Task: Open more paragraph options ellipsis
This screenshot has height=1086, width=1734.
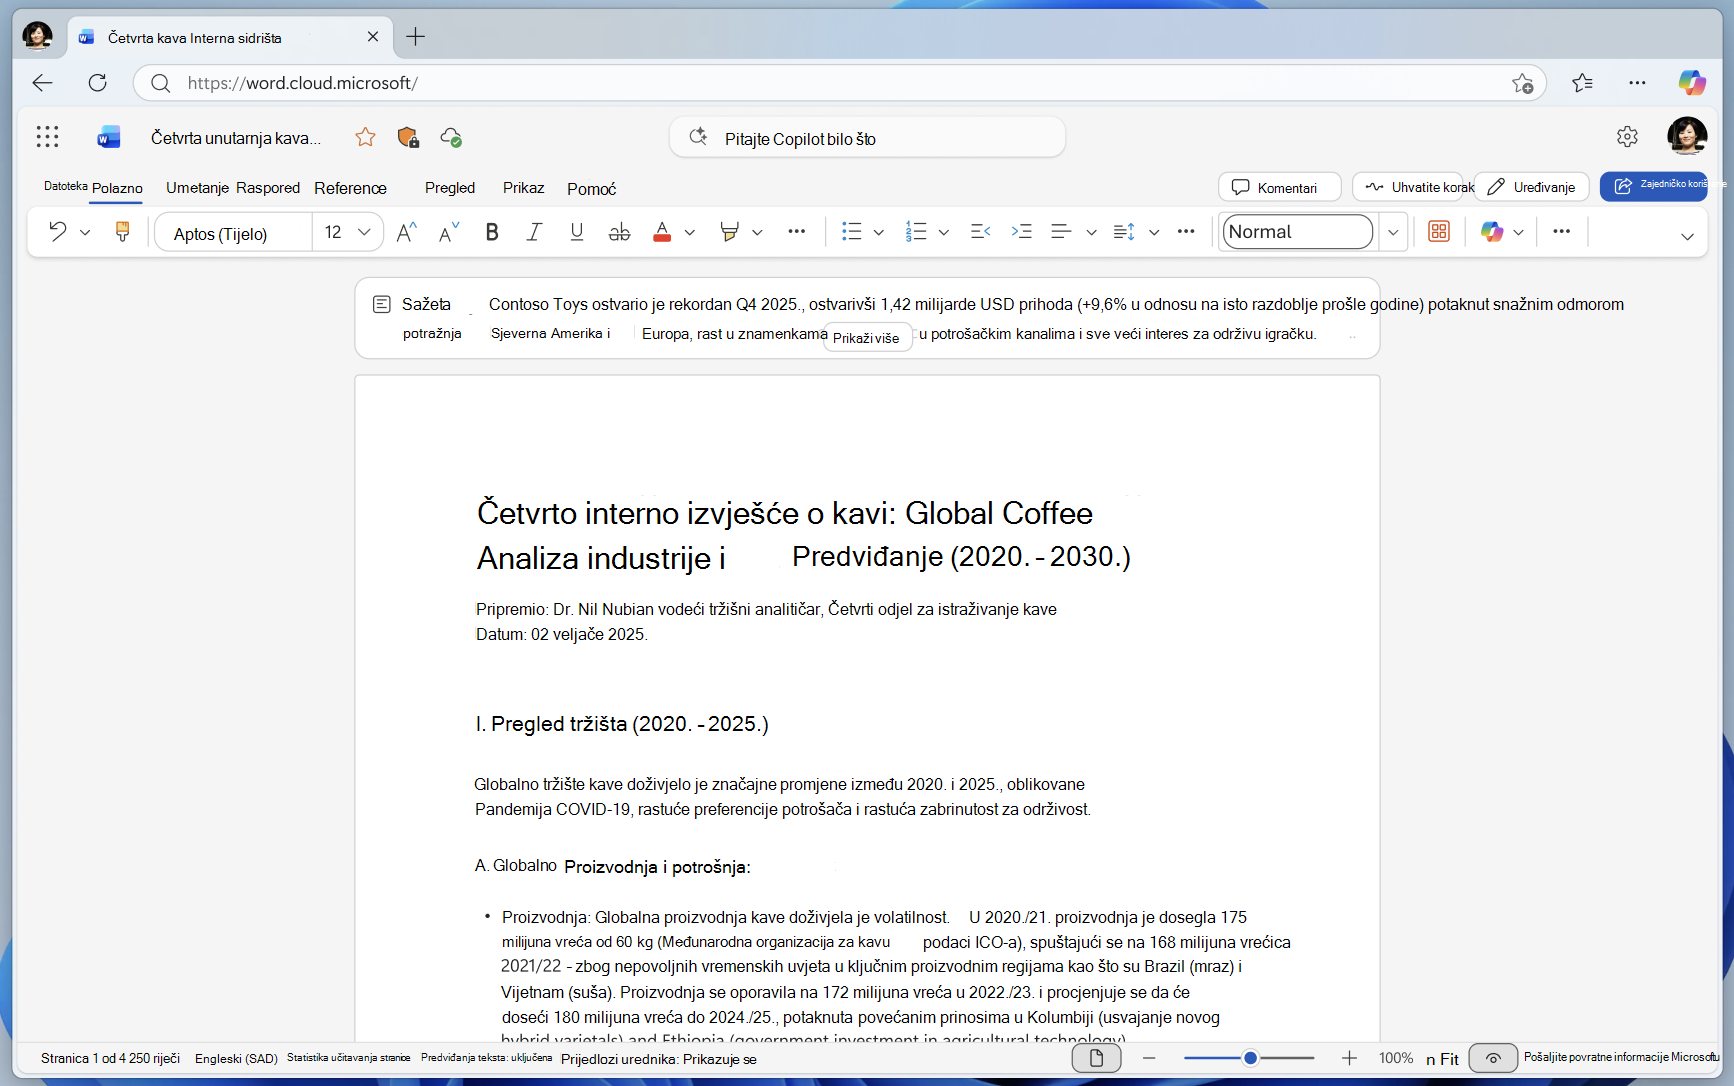Action: pyautogui.click(x=1186, y=232)
